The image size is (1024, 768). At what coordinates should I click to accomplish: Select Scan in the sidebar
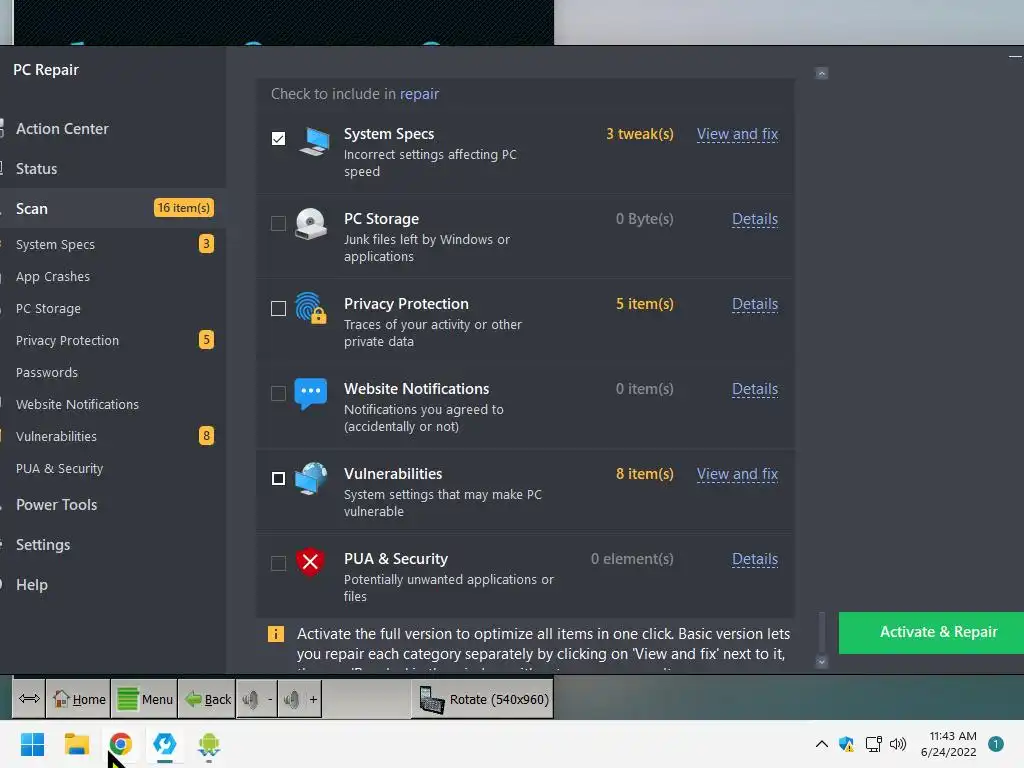coord(112,208)
